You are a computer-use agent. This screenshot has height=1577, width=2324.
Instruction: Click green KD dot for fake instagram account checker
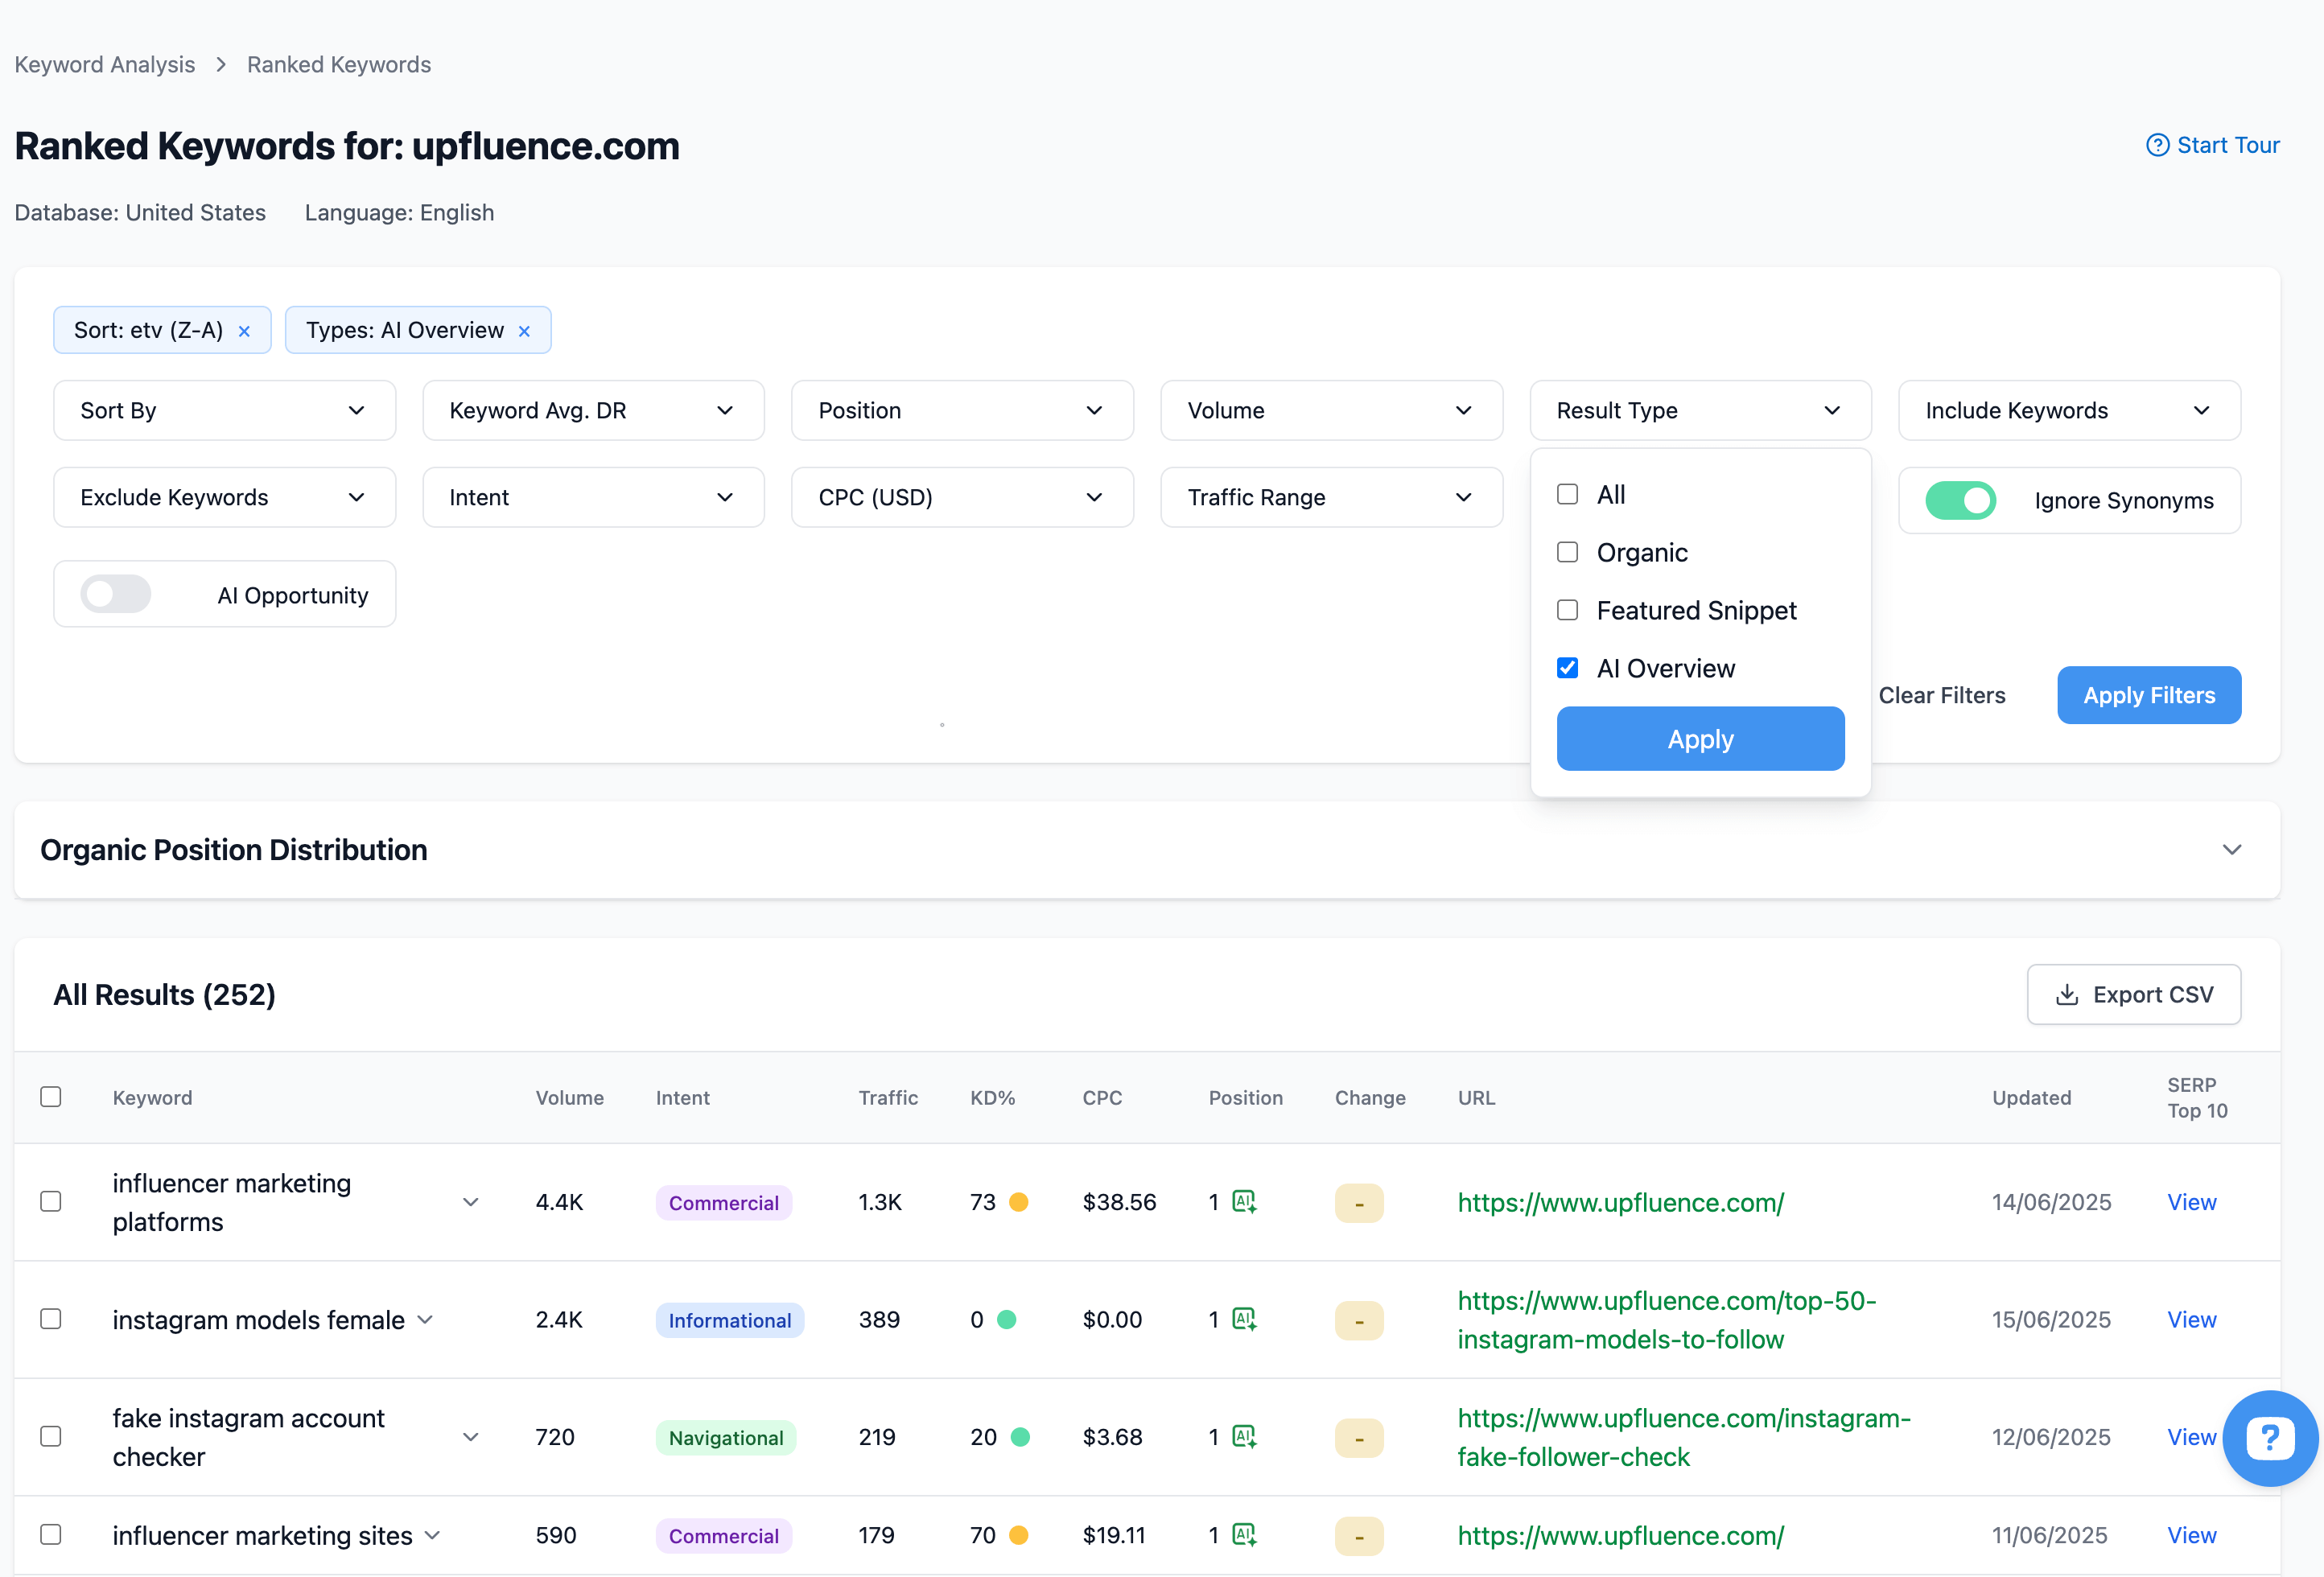pos(1020,1437)
